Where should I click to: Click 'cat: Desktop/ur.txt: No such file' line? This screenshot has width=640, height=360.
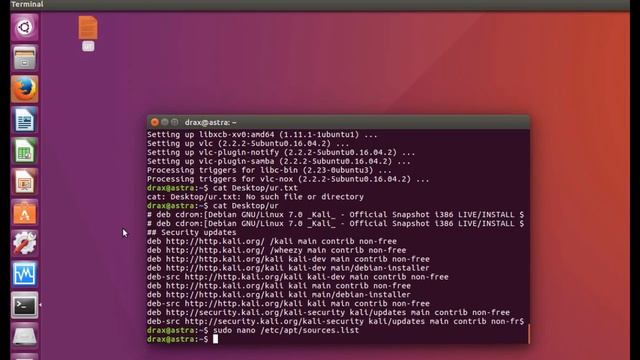pyautogui.click(x=255, y=197)
